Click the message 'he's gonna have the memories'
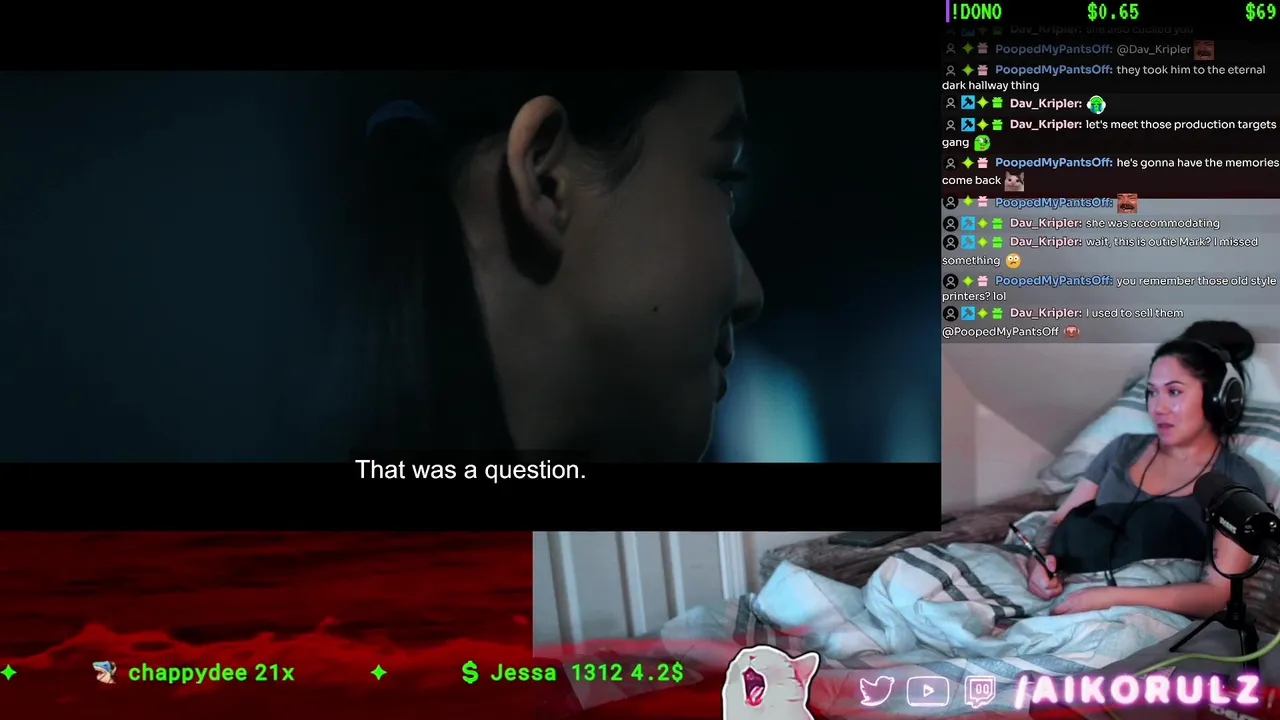Image resolution: width=1280 pixels, height=720 pixels. 1198,163
